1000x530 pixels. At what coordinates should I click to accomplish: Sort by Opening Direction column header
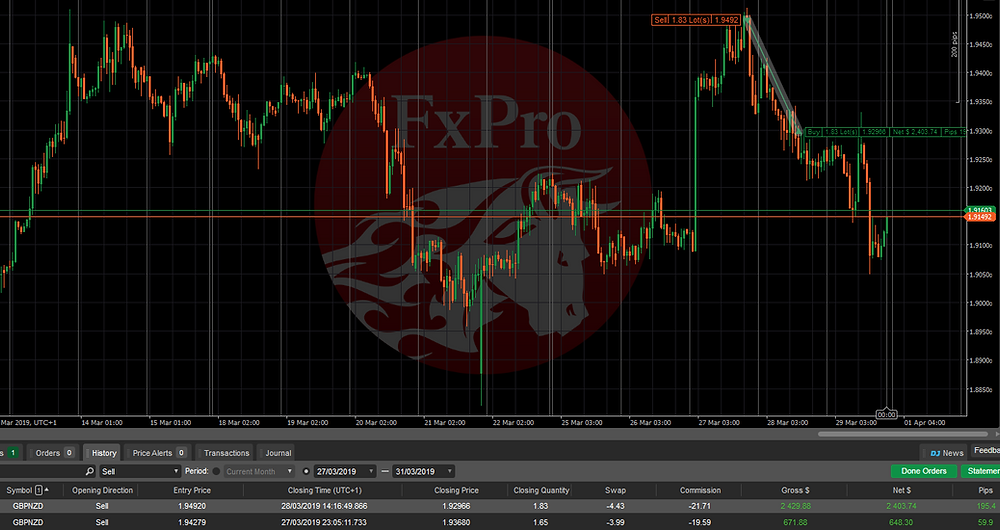click(x=102, y=490)
